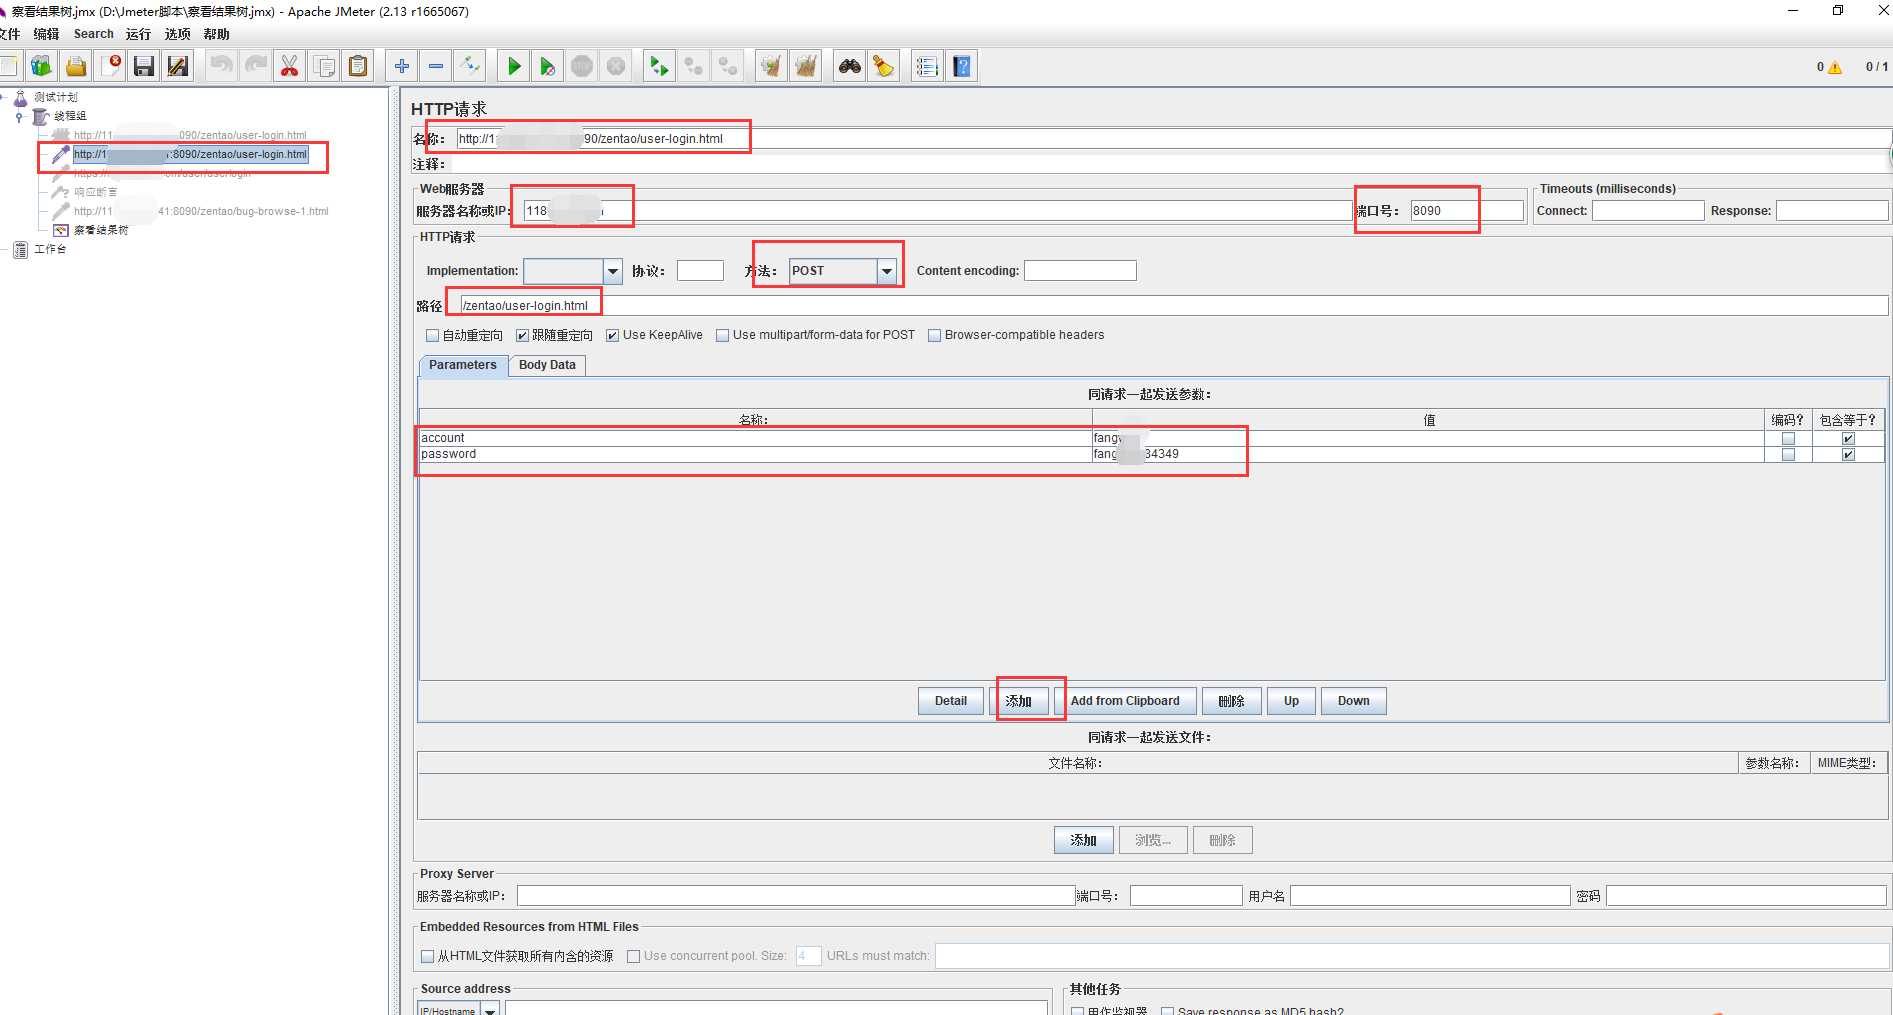Viewport: 1893px width, 1015px height.
Task: Switch to the Body Data tab
Action: (x=547, y=365)
